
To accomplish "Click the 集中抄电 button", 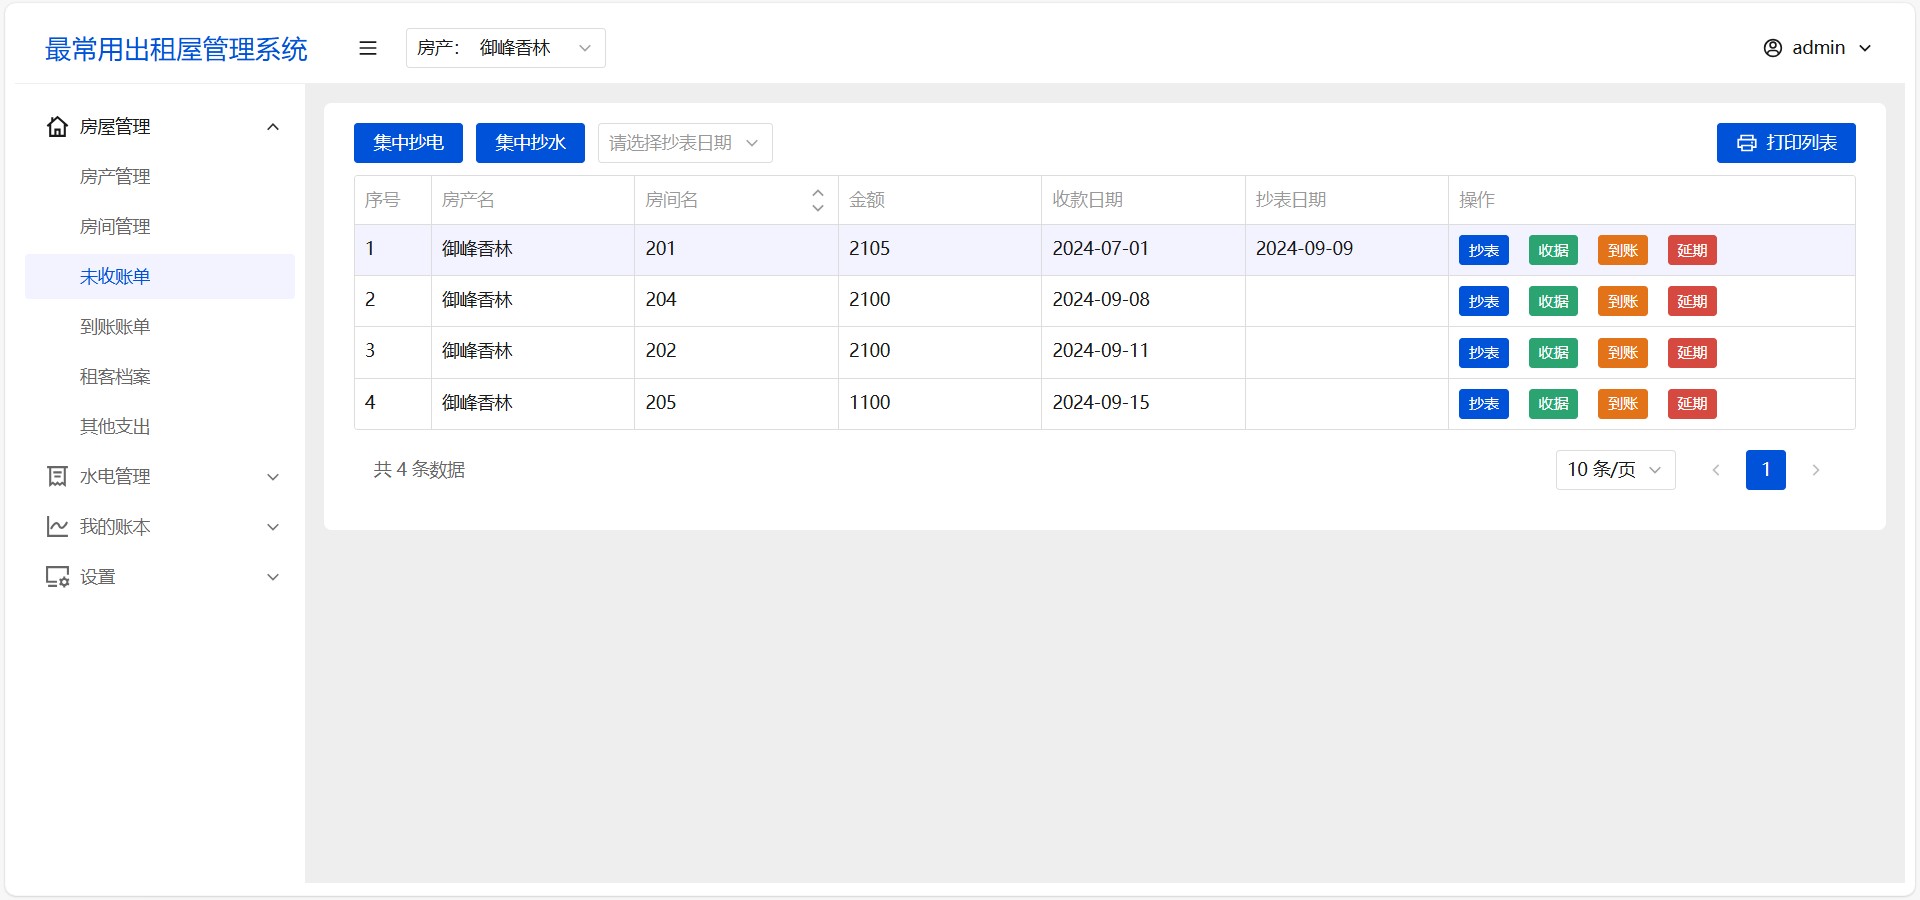I will [x=408, y=143].
